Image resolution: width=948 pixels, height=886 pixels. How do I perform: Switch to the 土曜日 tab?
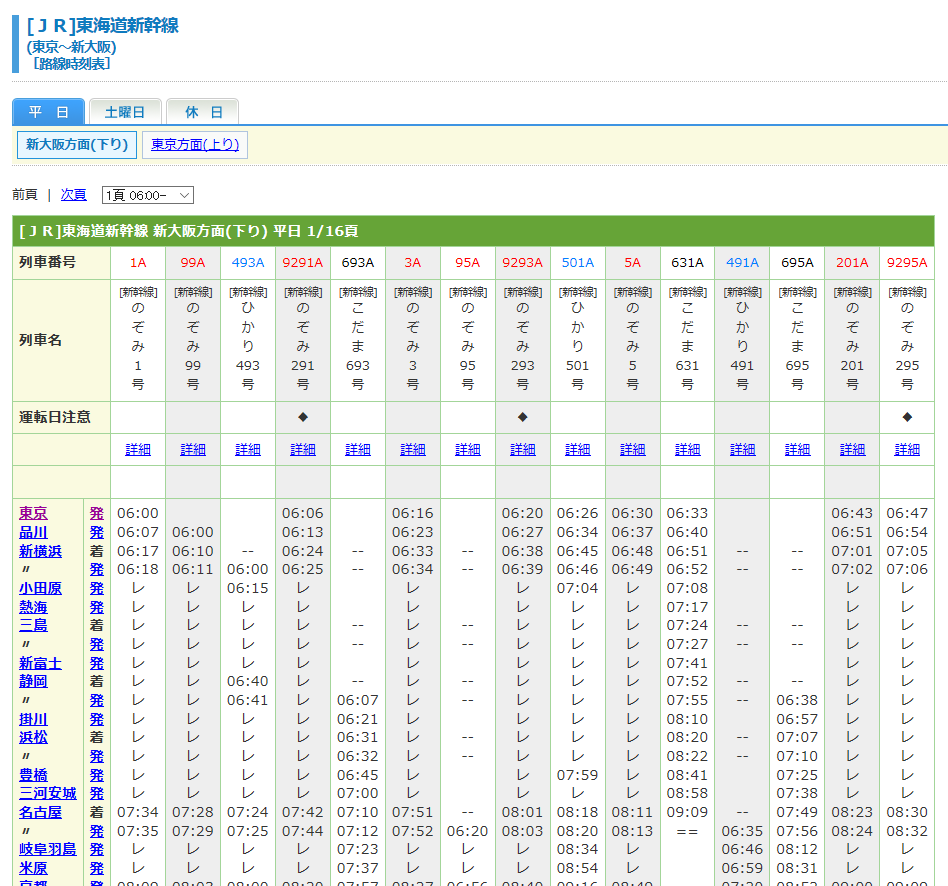pos(125,112)
